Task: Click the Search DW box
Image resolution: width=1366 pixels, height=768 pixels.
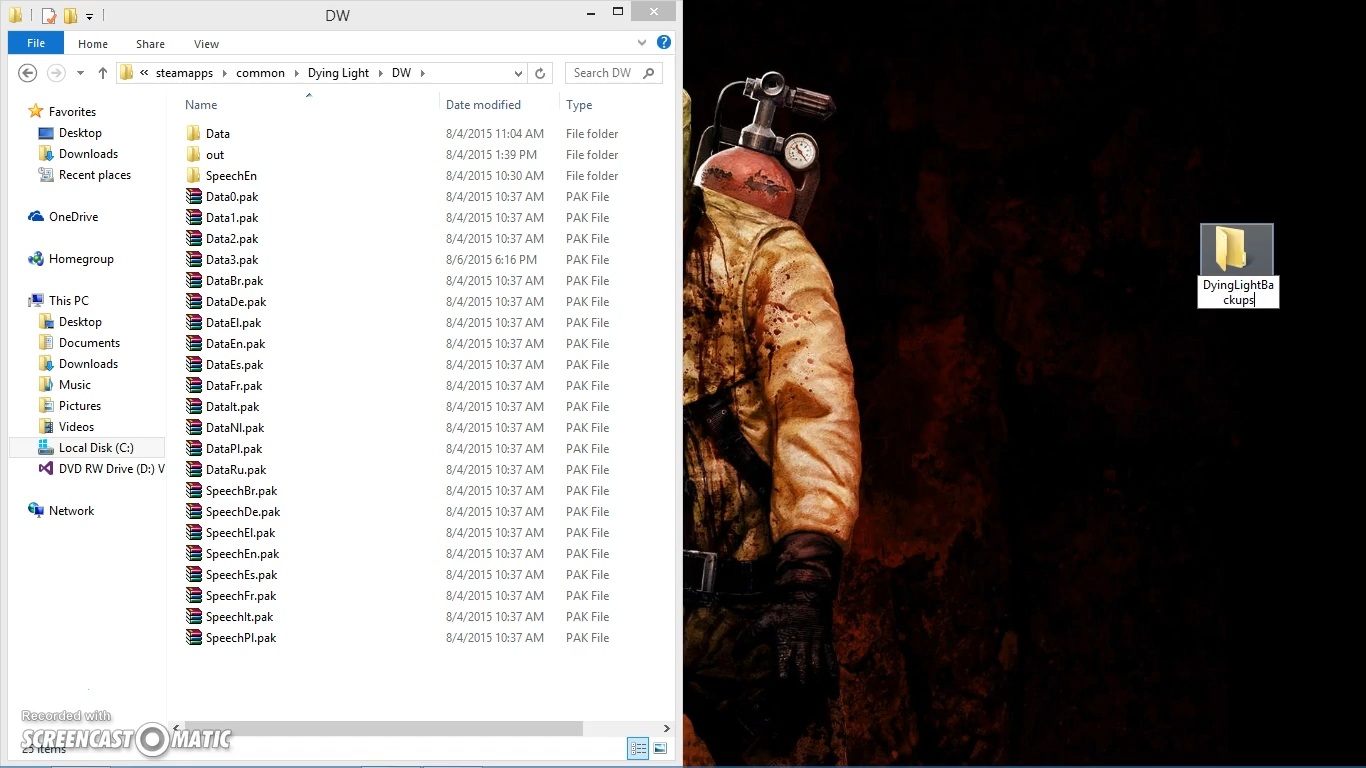Action: point(614,73)
